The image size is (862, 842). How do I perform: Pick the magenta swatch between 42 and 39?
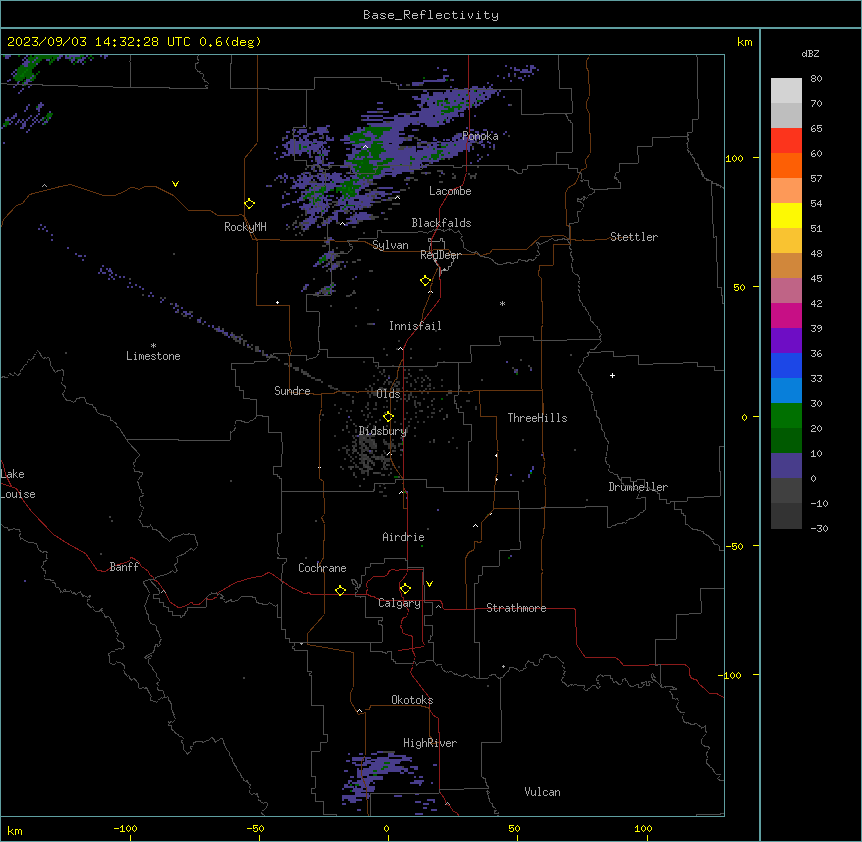tap(786, 315)
